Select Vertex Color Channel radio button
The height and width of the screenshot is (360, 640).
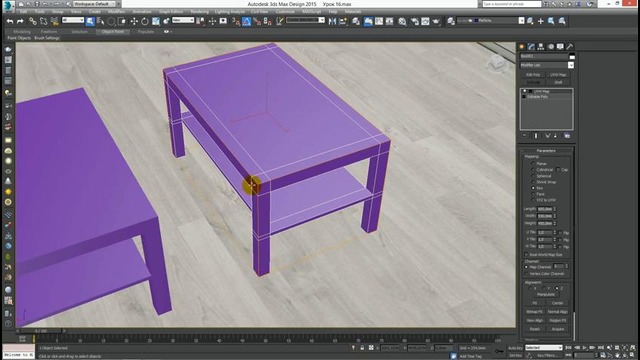click(x=526, y=273)
